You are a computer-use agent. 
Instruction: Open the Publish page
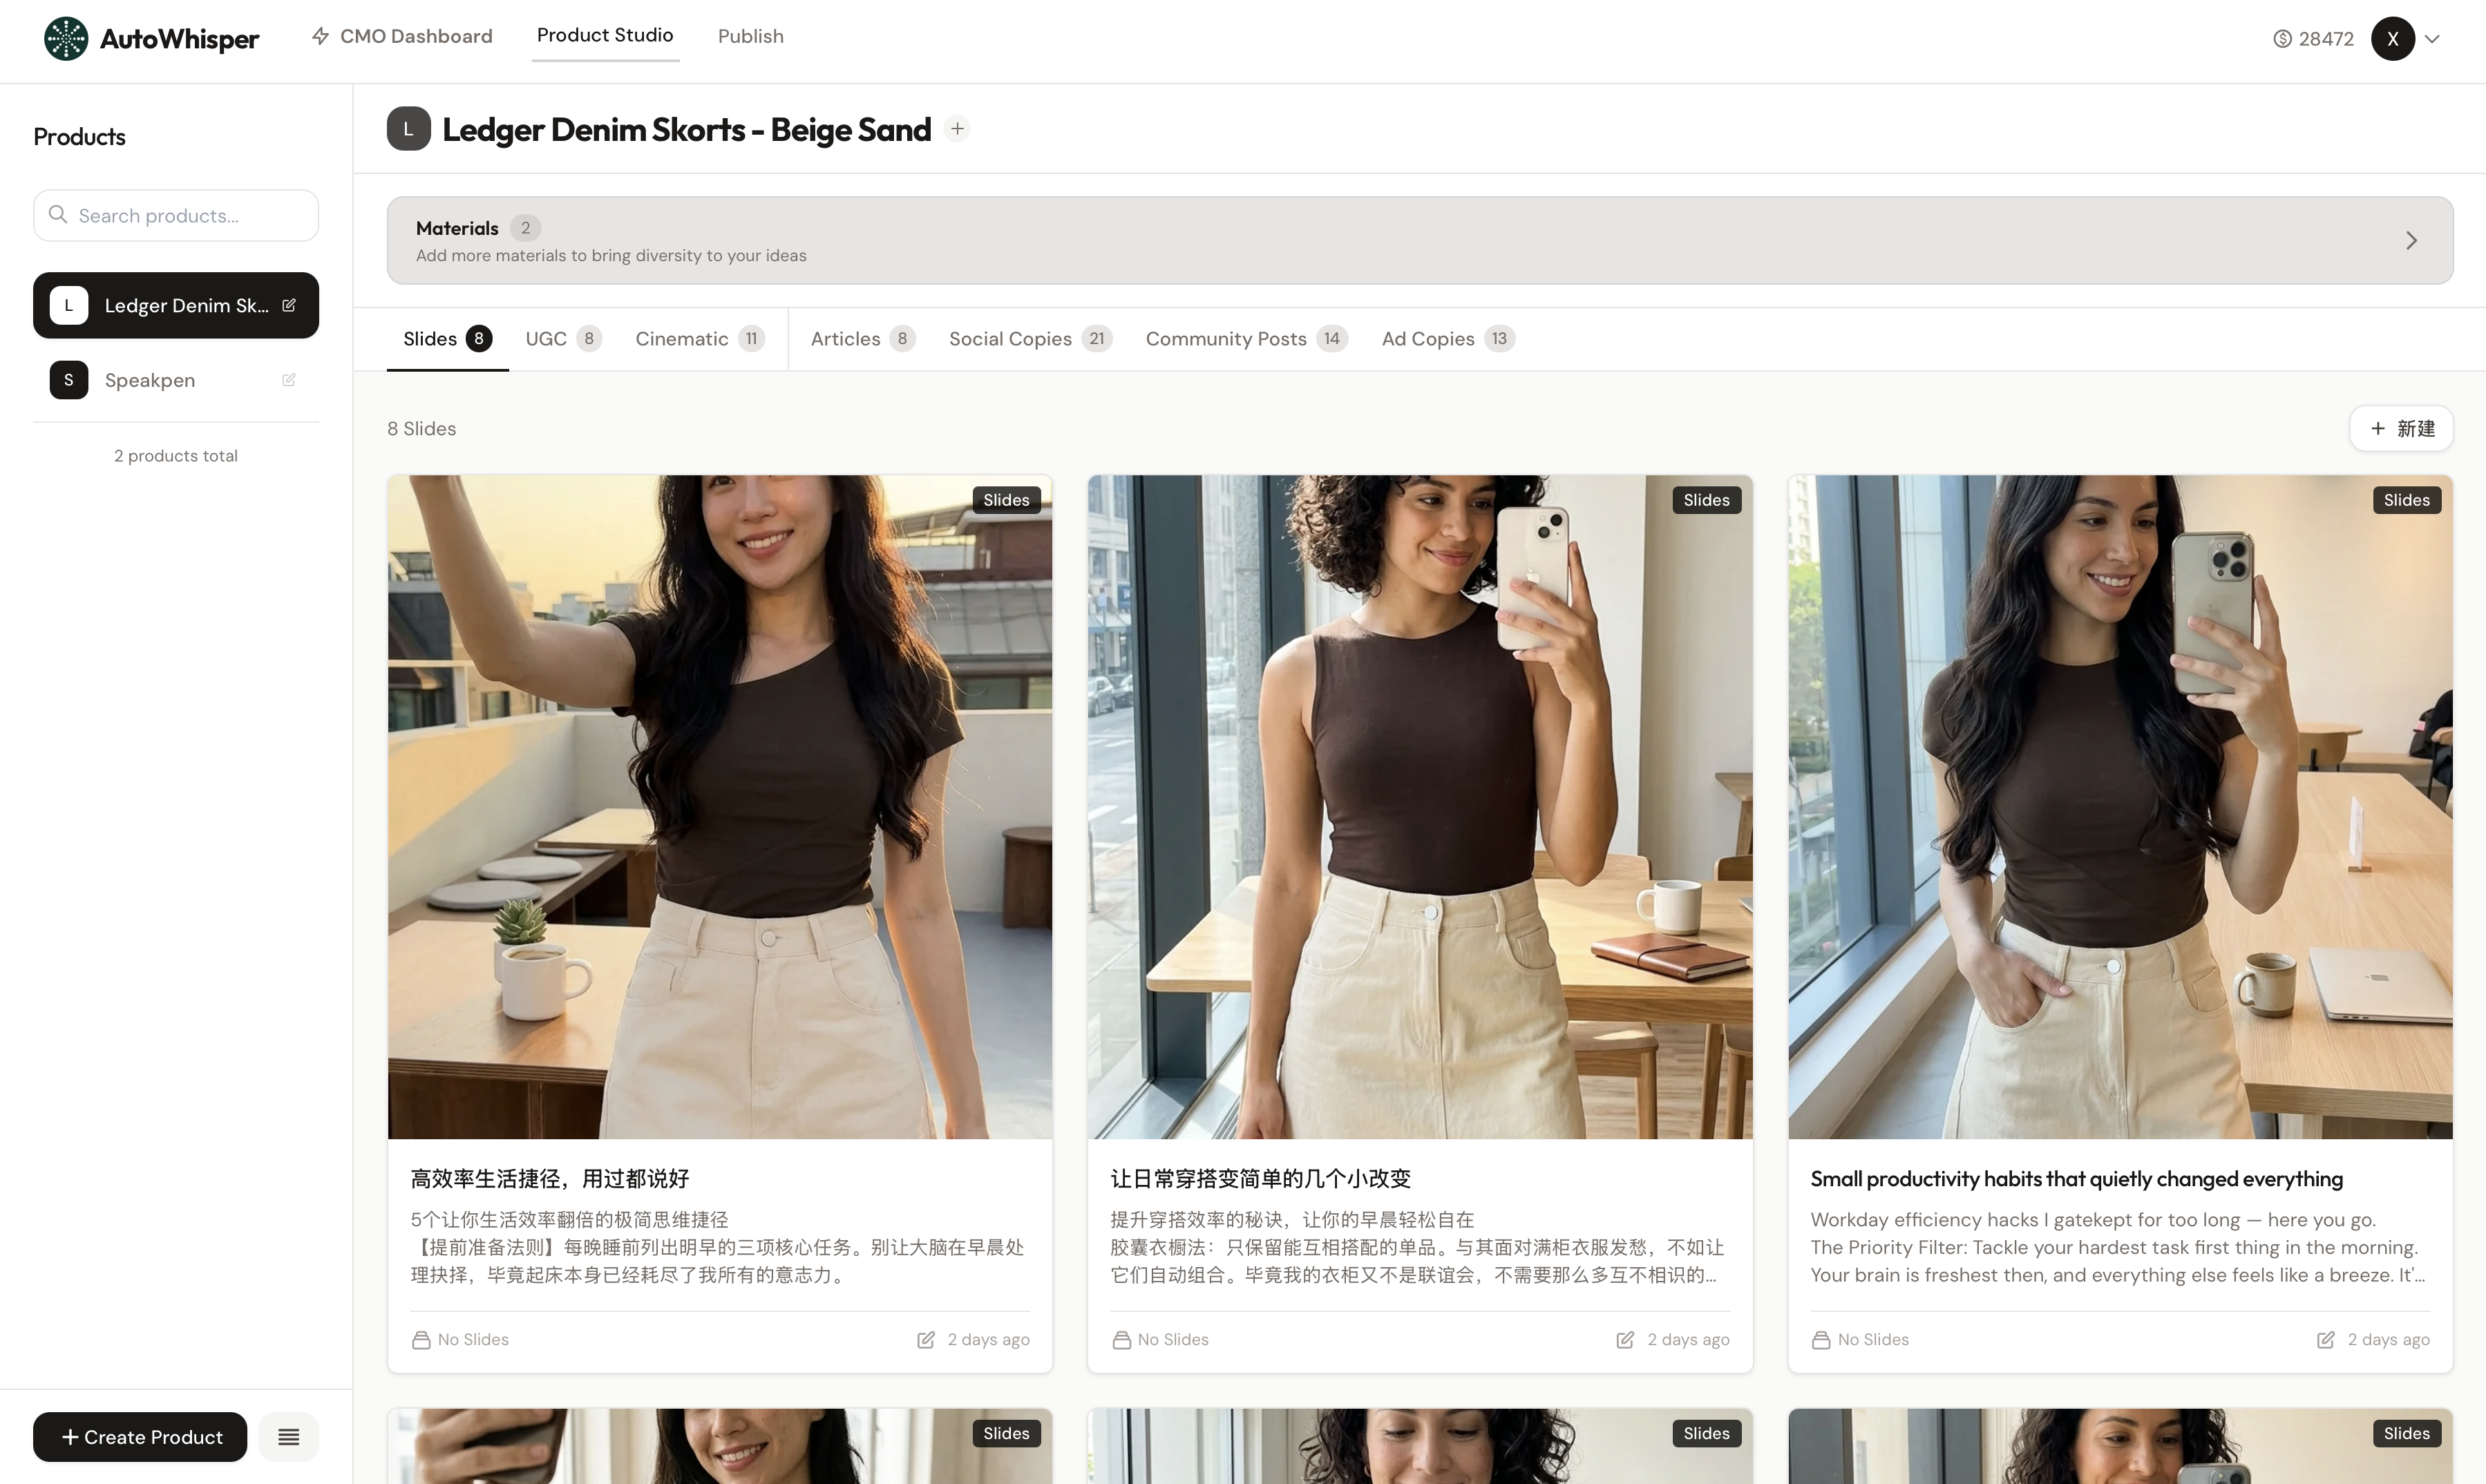tap(750, 36)
